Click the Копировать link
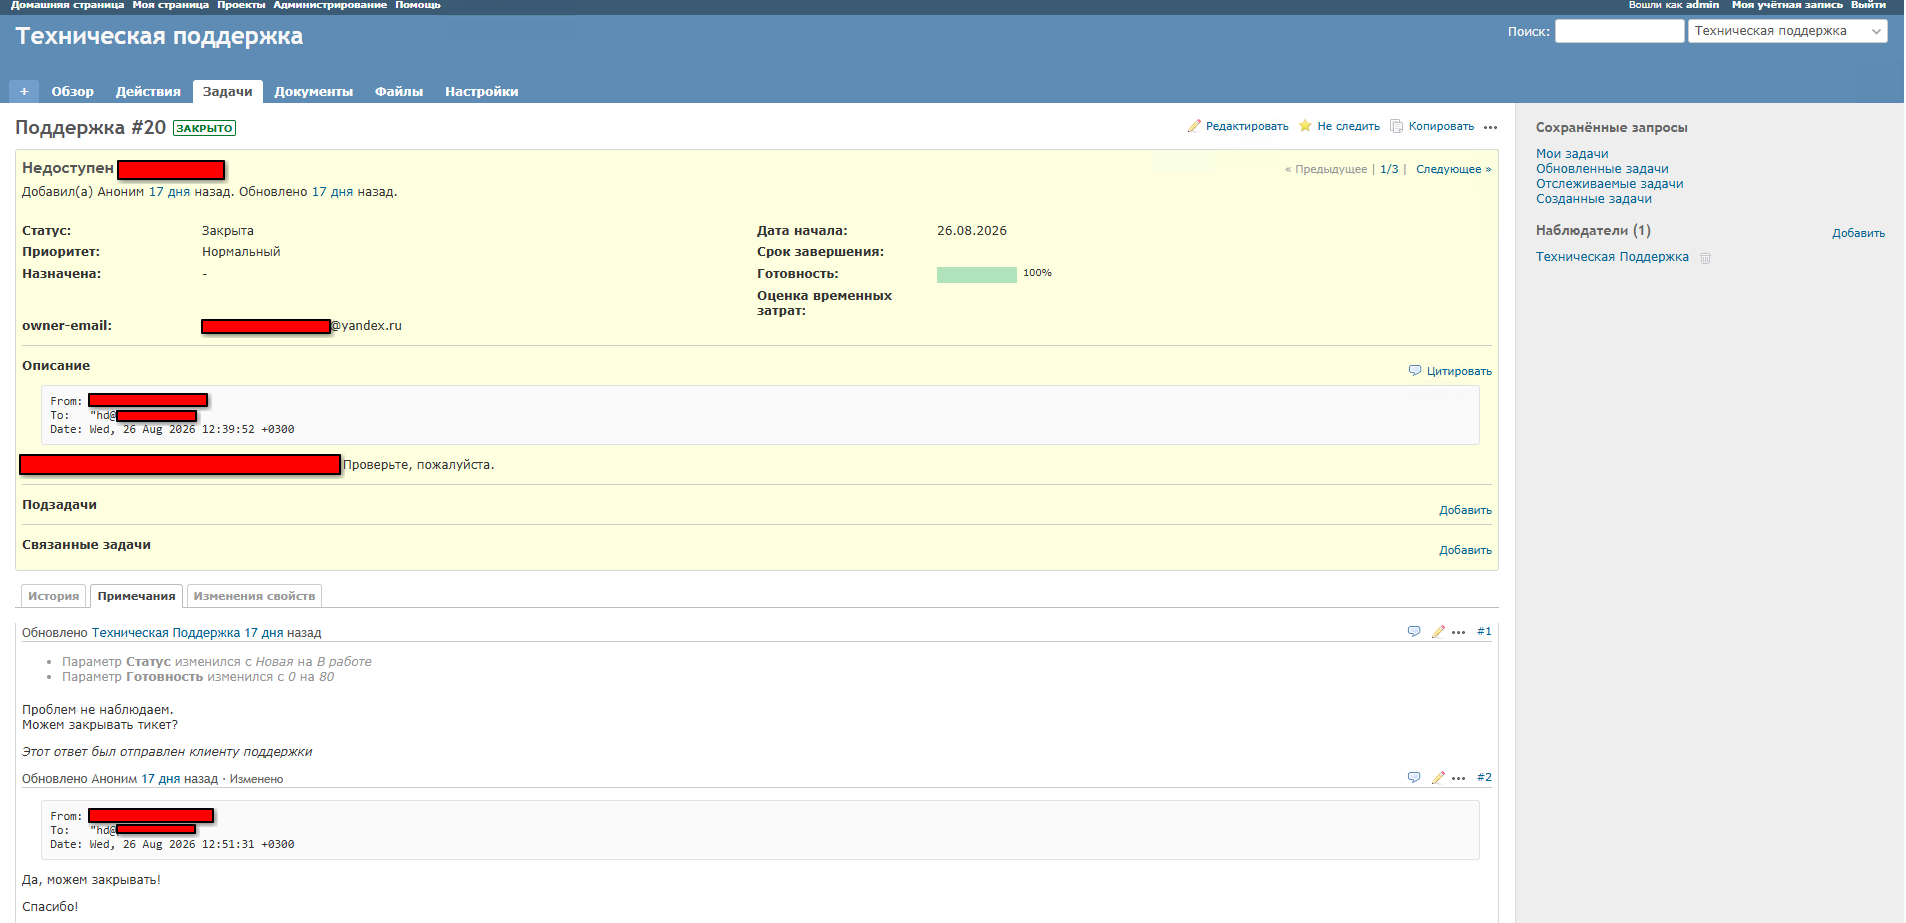Viewport: 1906px width, 923px height. coord(1441,126)
